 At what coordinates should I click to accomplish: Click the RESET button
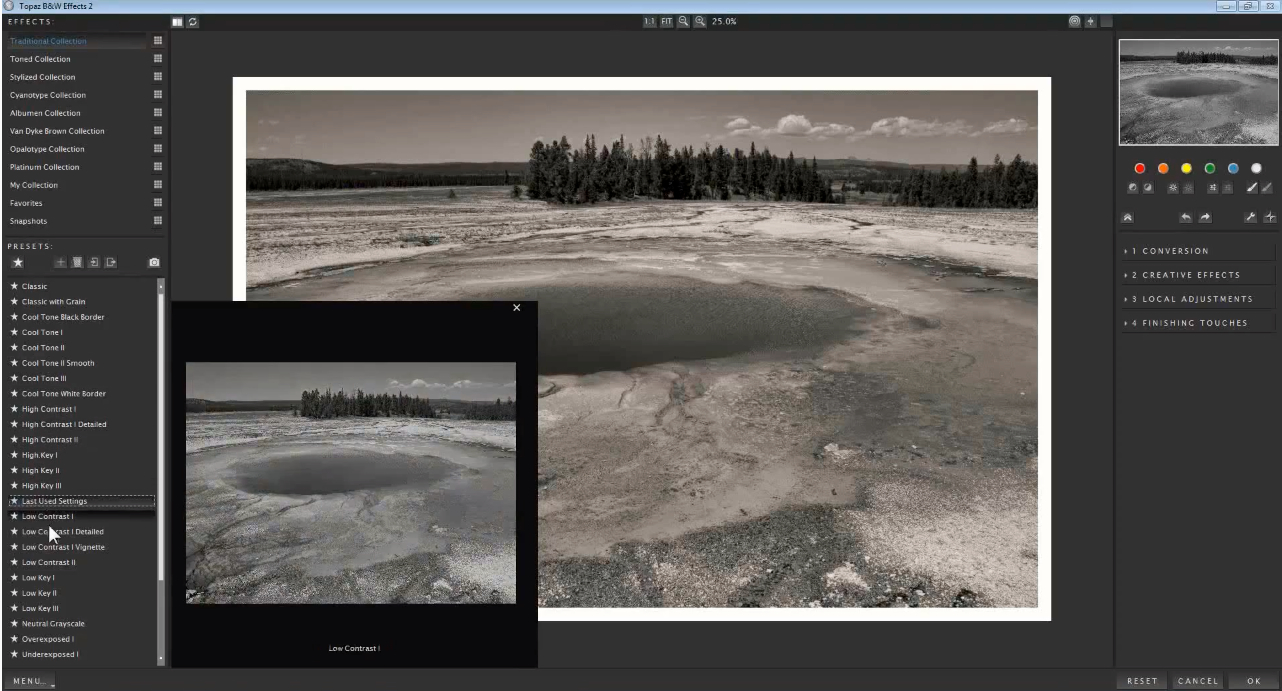pos(1142,681)
